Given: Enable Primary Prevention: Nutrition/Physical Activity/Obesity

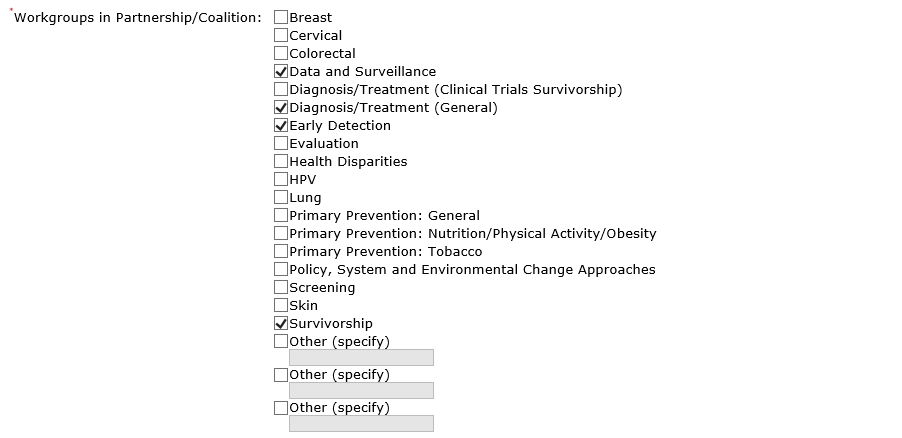Looking at the screenshot, I should [x=281, y=234].
